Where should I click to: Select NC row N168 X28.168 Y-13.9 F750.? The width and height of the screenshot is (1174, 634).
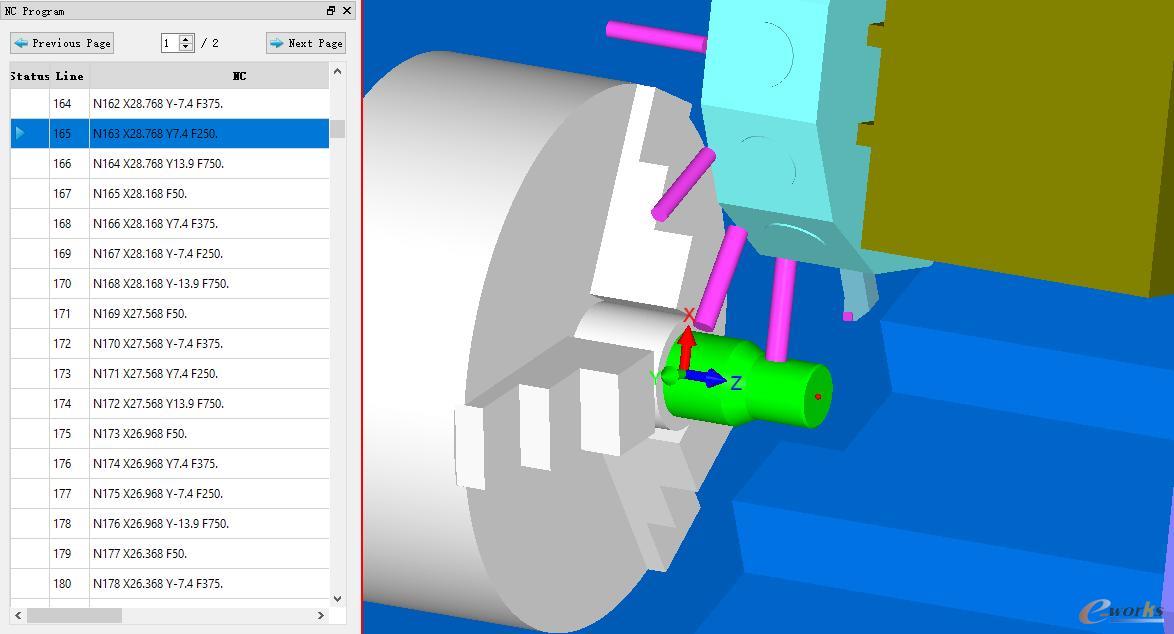coord(170,283)
